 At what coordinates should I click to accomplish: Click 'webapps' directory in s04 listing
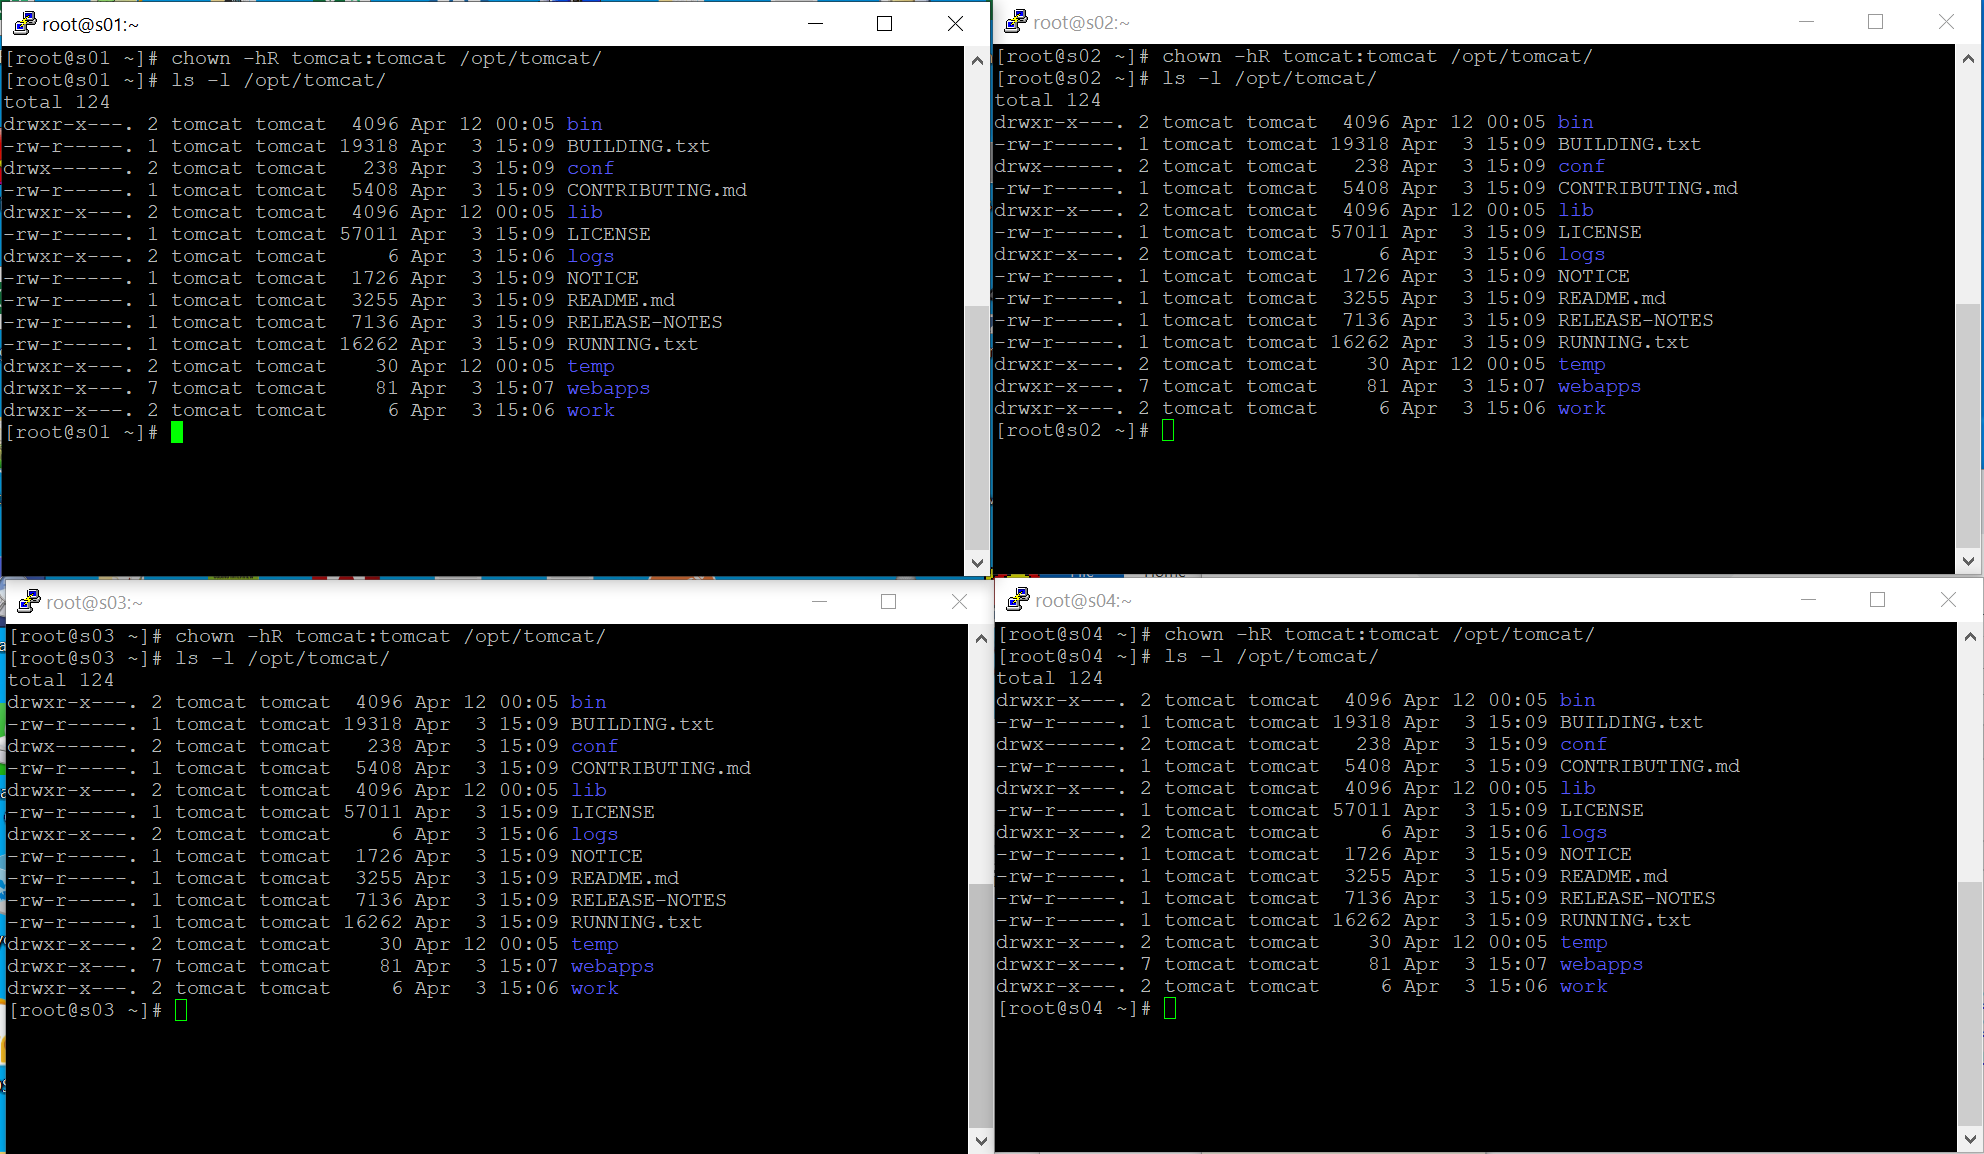click(1602, 964)
